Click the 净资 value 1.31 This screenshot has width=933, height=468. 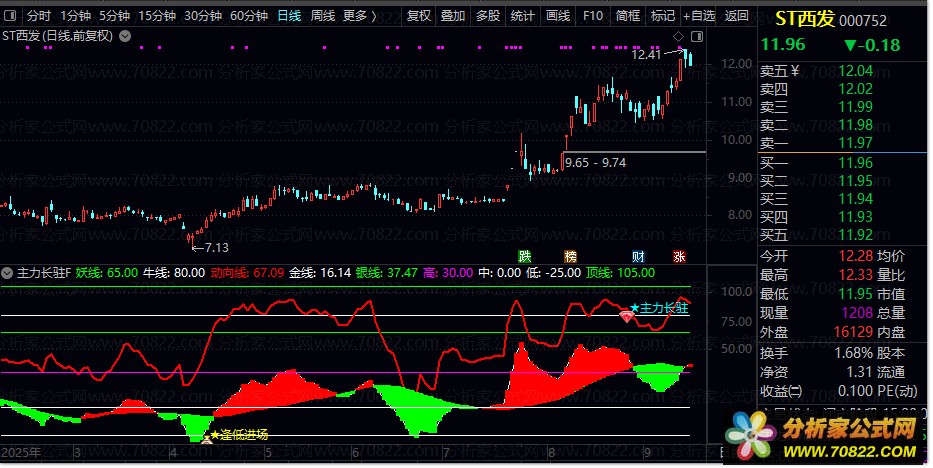[x=859, y=372]
